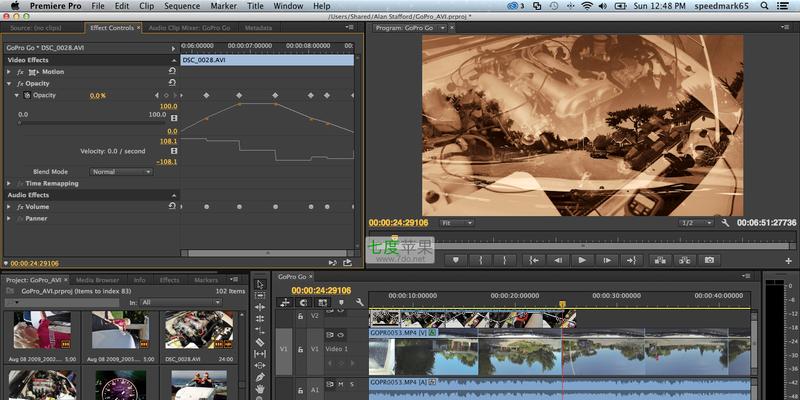
Task: Open Program monitor settings wrench
Action: [x=725, y=223]
